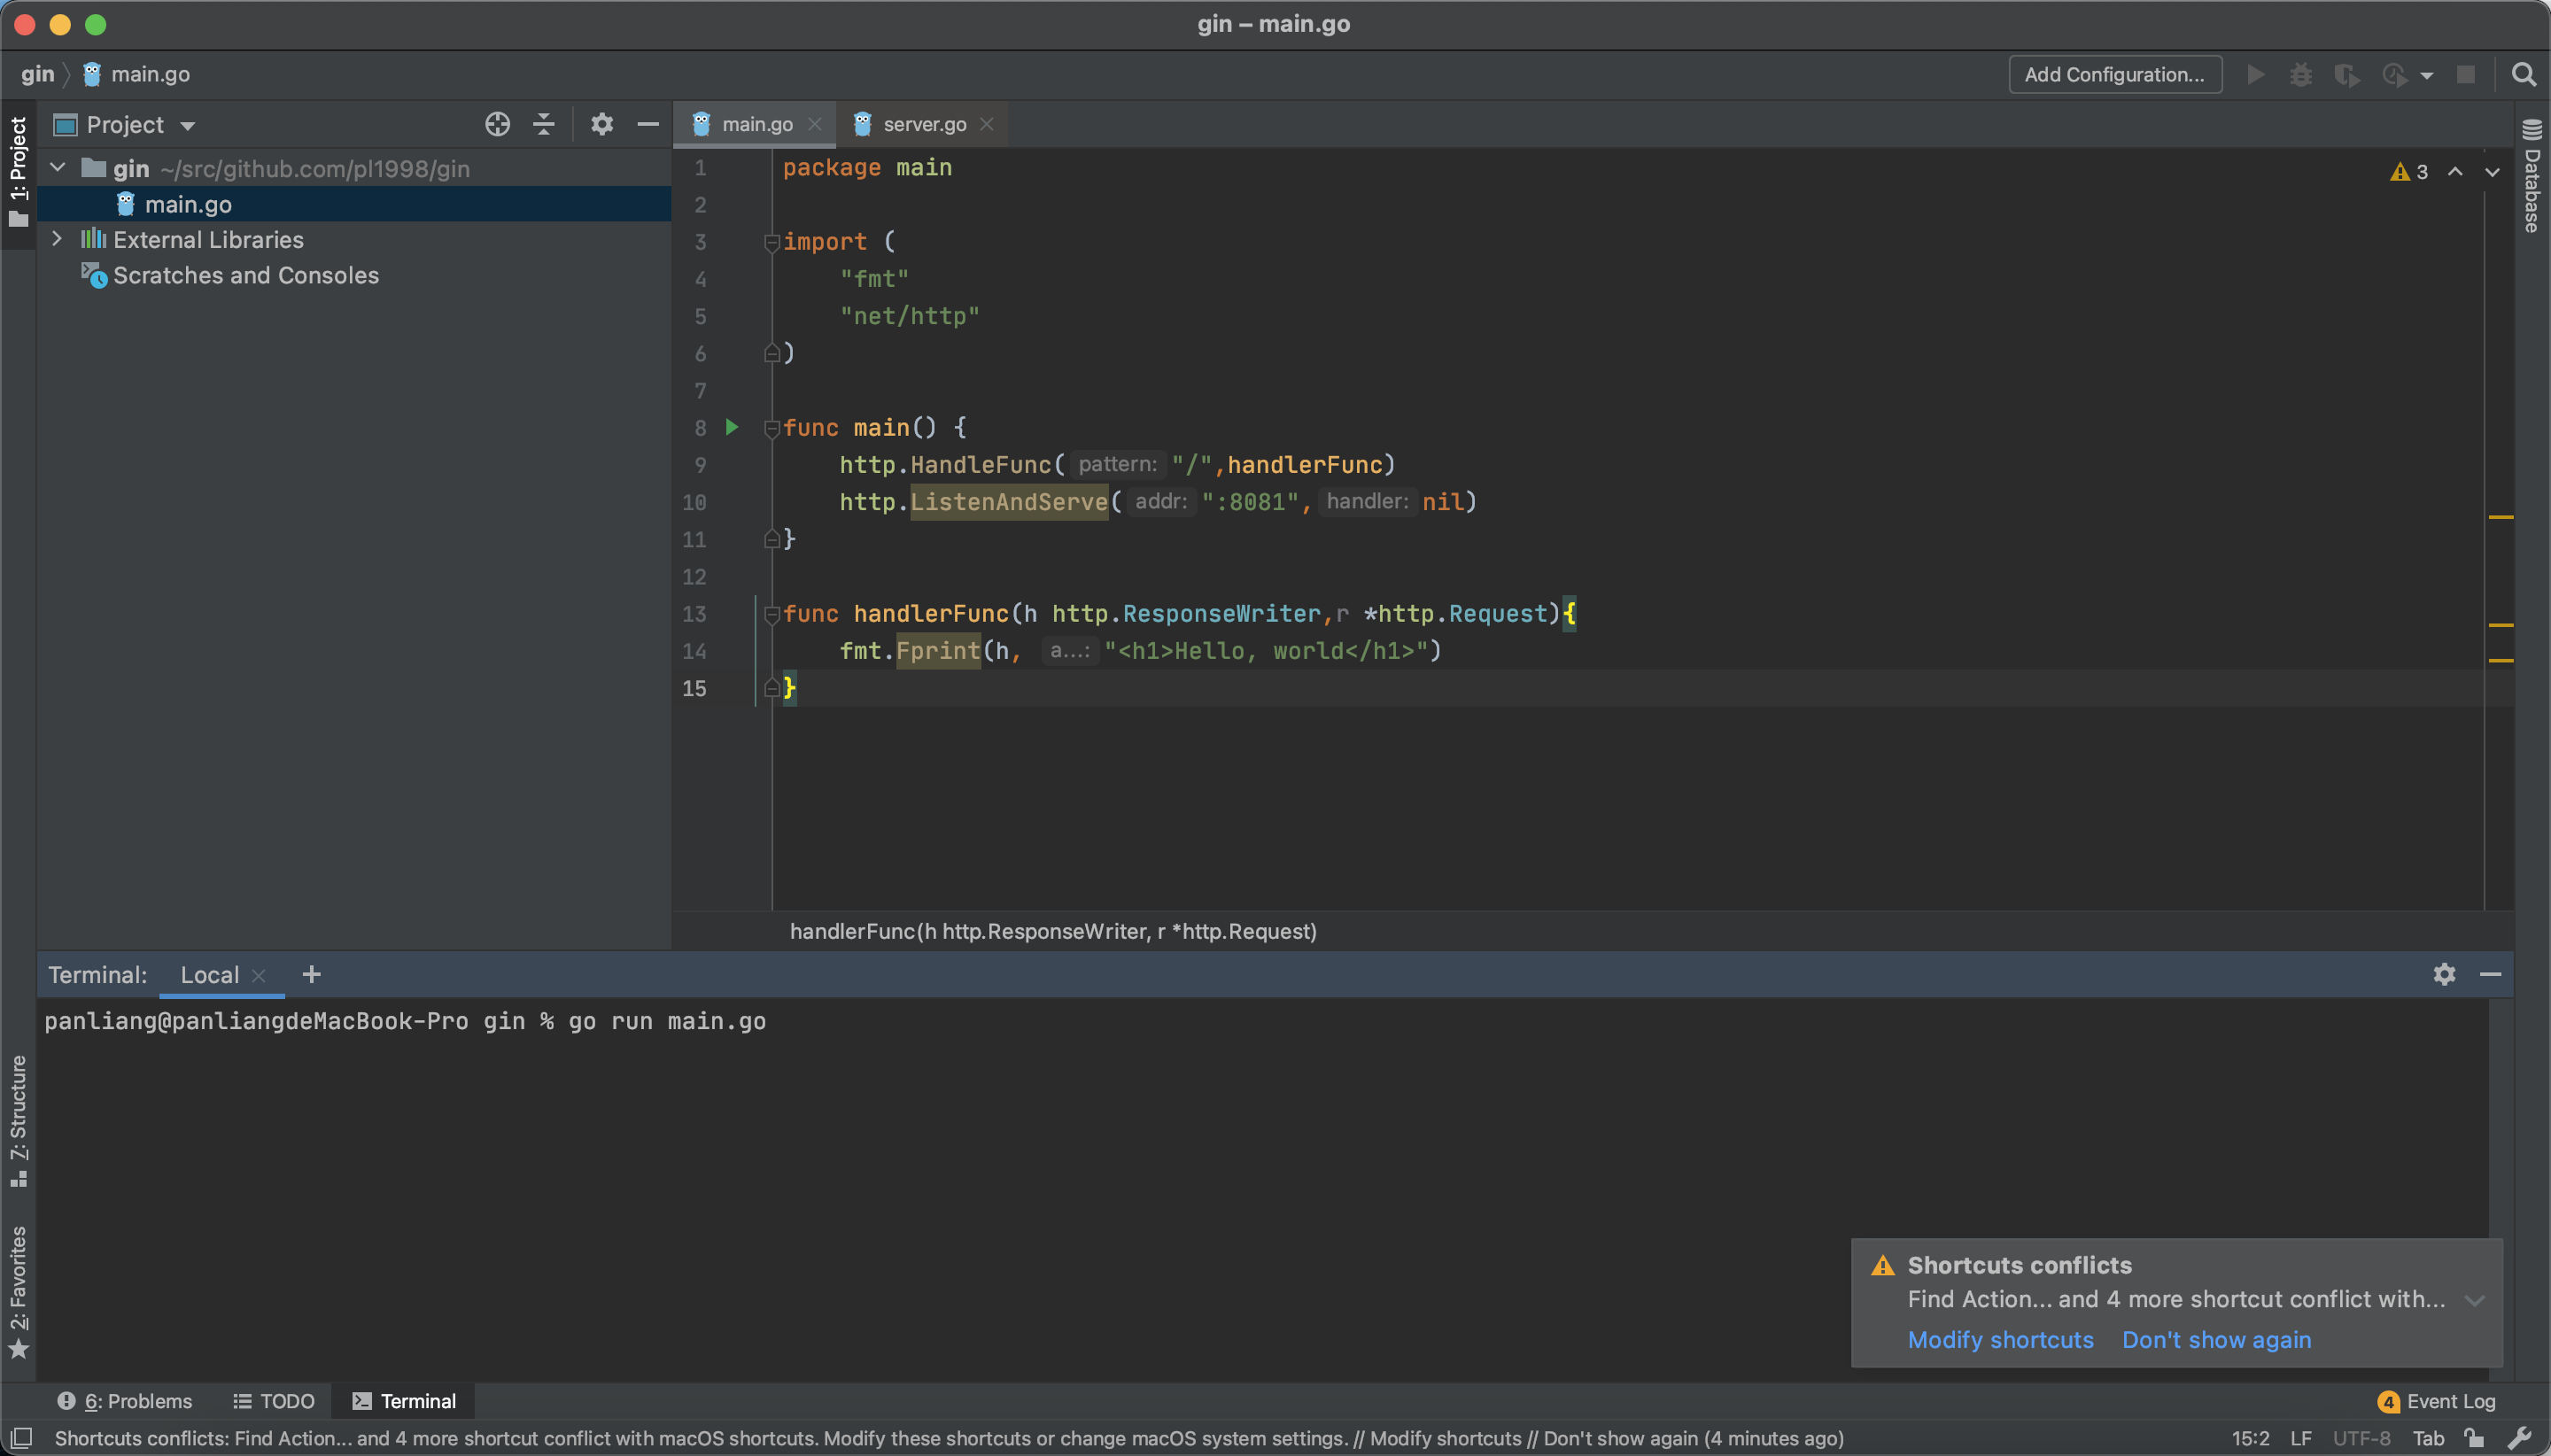Open the Event Log
2551x1456 pixels.
tap(2437, 1401)
